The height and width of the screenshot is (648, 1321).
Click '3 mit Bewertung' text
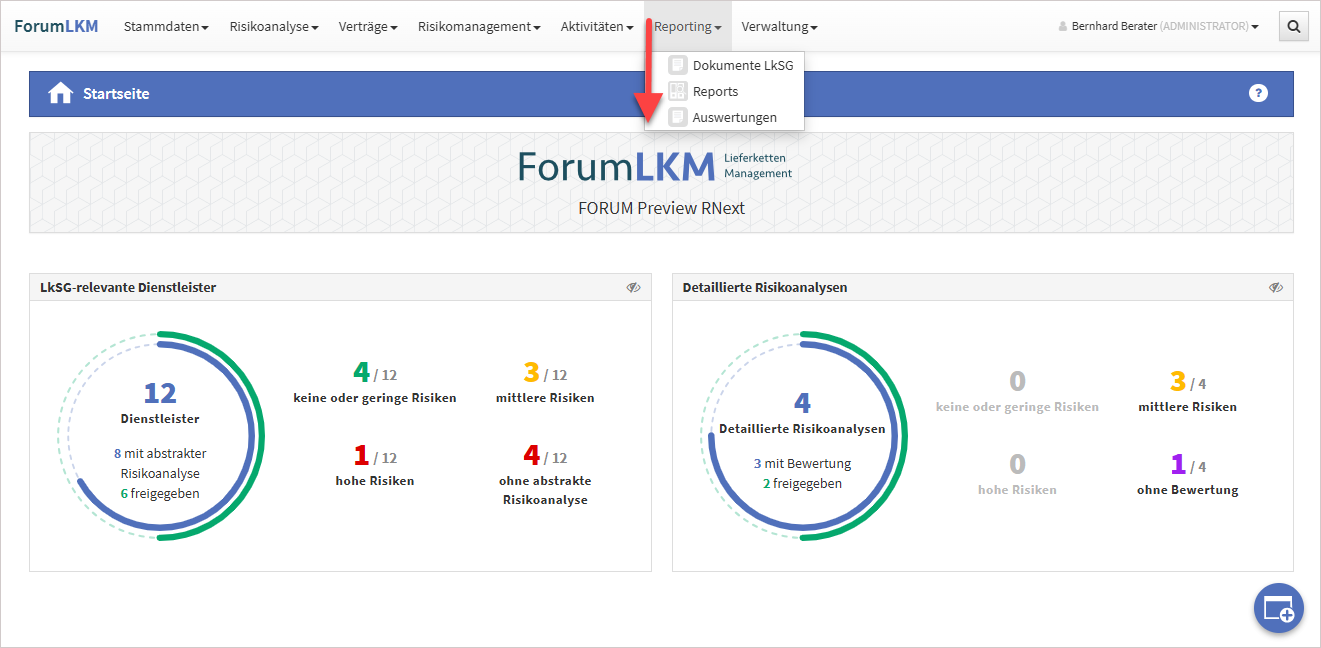tap(802, 463)
